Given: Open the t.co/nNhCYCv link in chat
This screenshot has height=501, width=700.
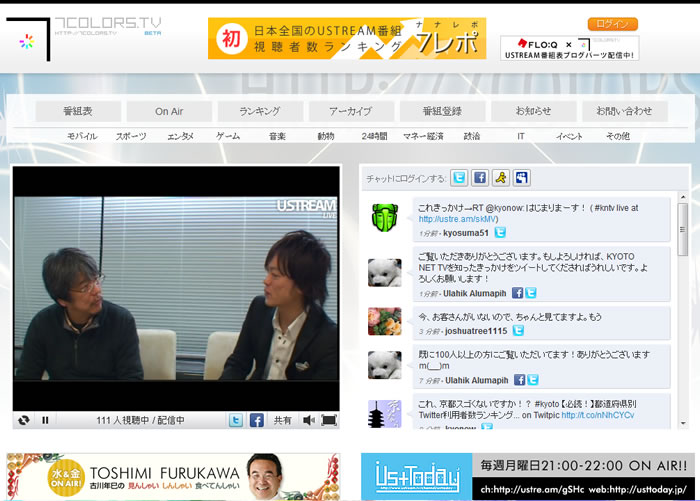Looking at the screenshot, I should tap(598, 415).
